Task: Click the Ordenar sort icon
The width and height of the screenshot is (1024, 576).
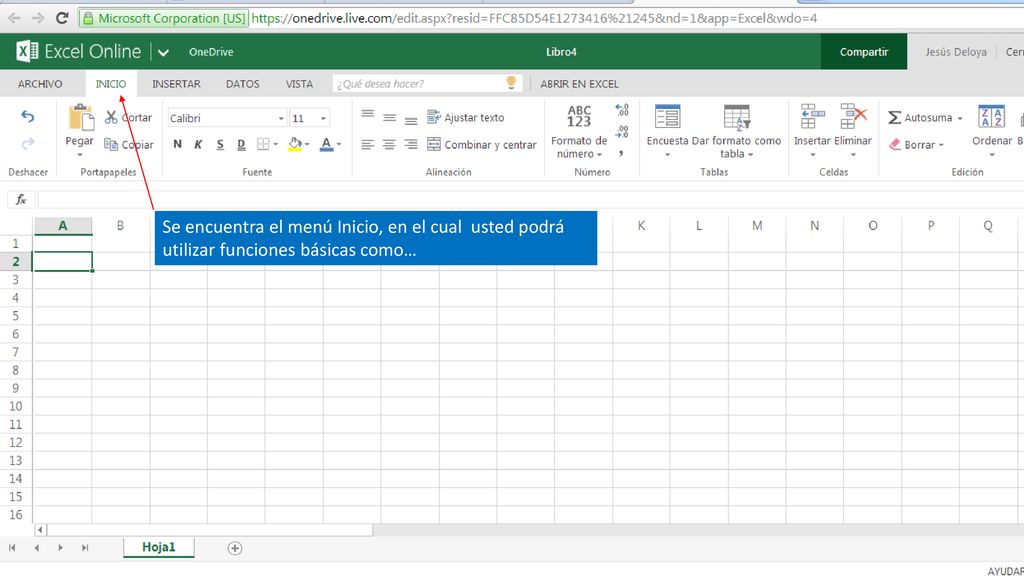Action: 991,117
